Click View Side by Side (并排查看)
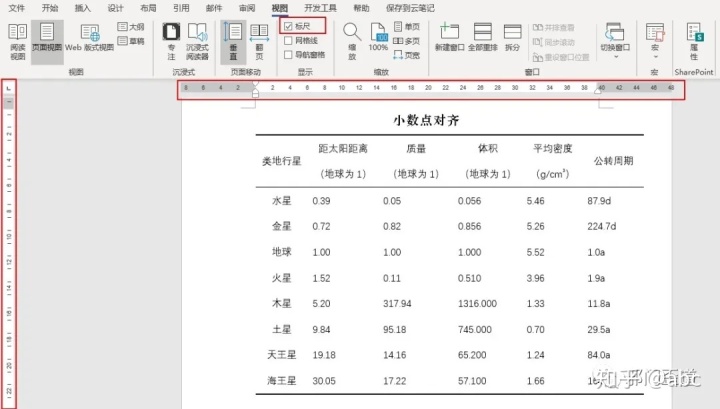This screenshot has width=720, height=409. tap(553, 28)
